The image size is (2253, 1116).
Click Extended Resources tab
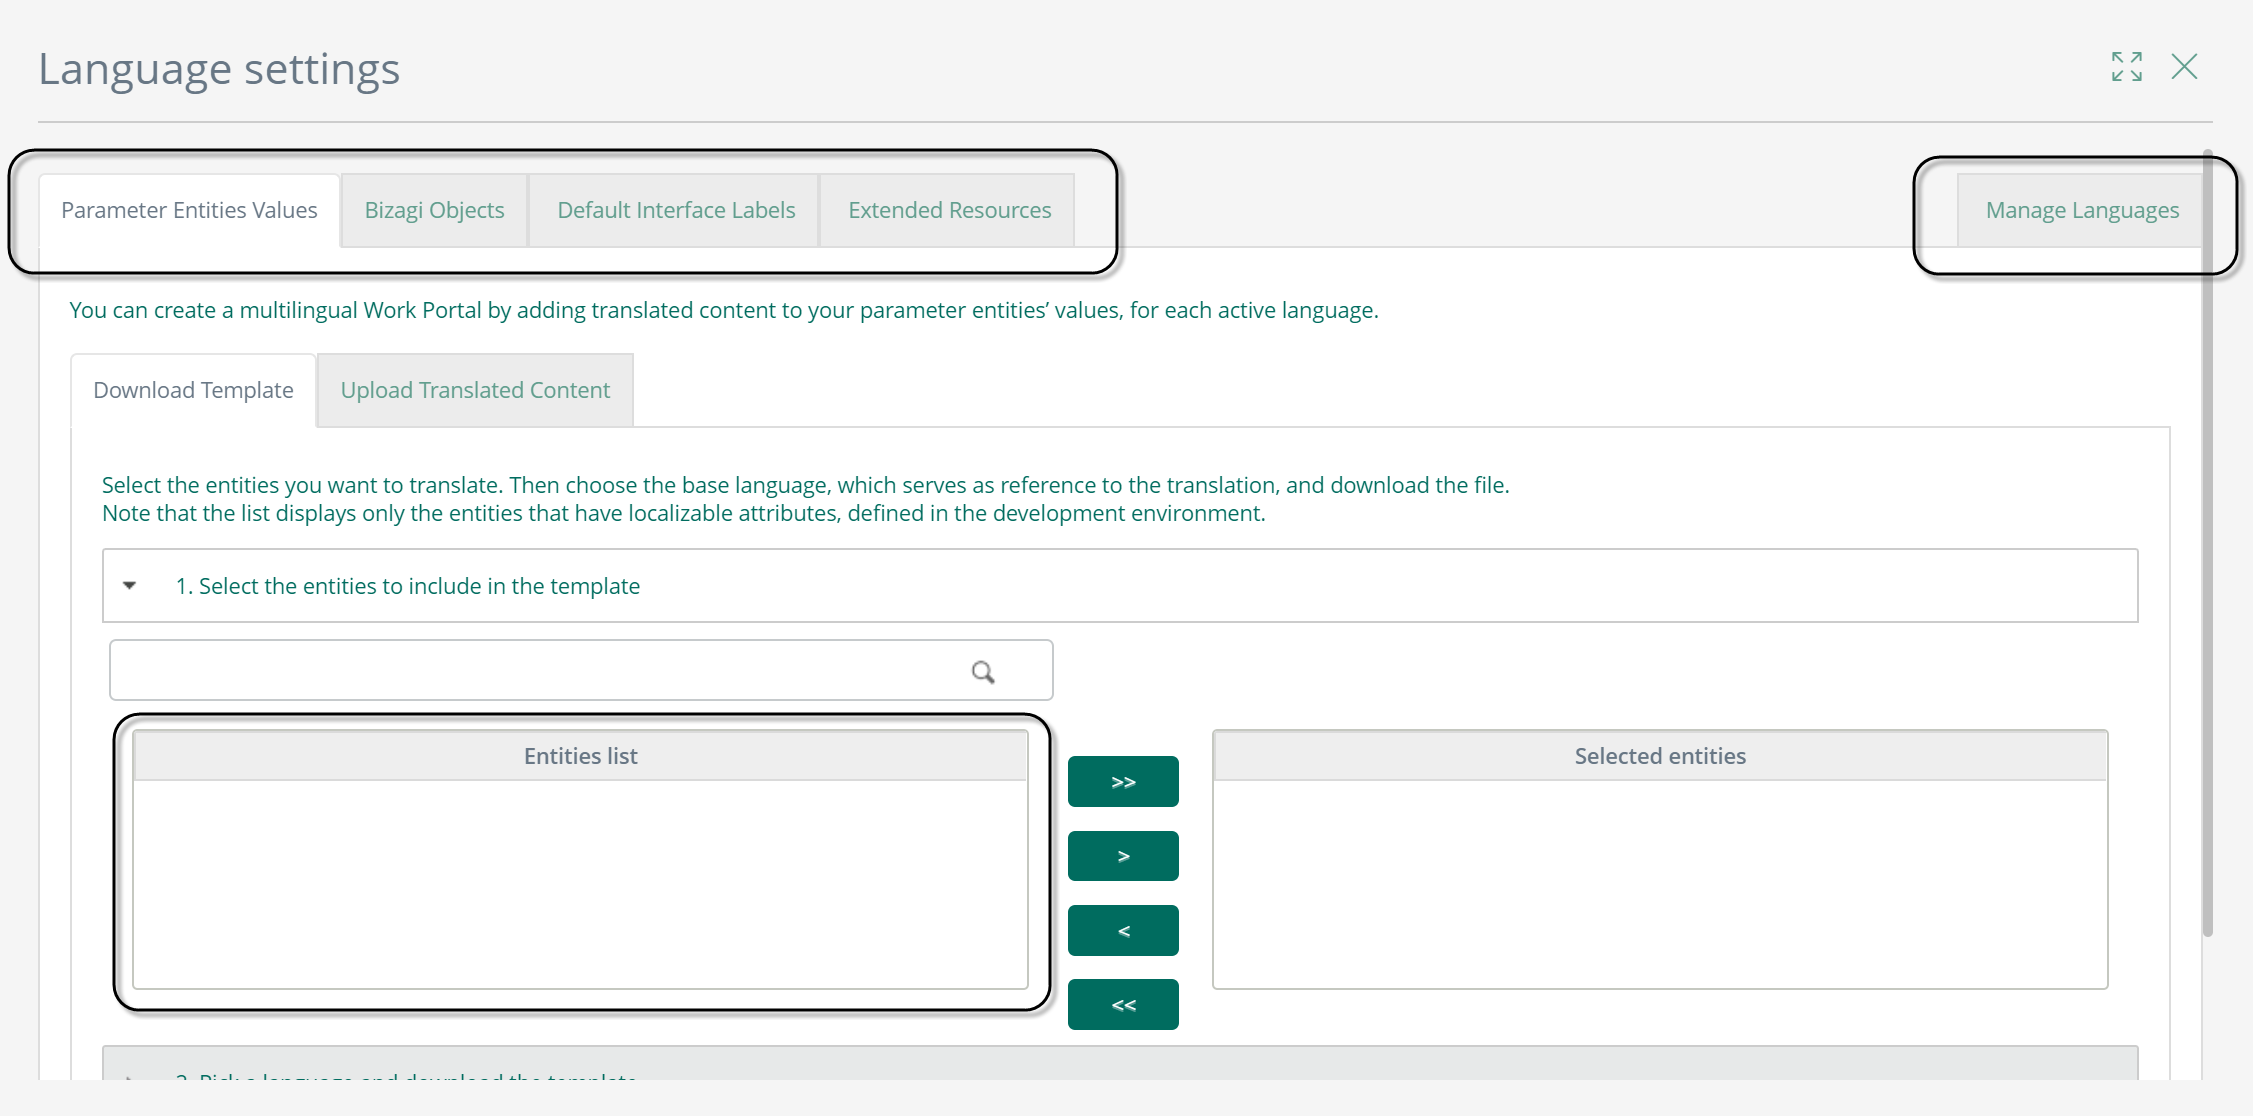coord(947,210)
